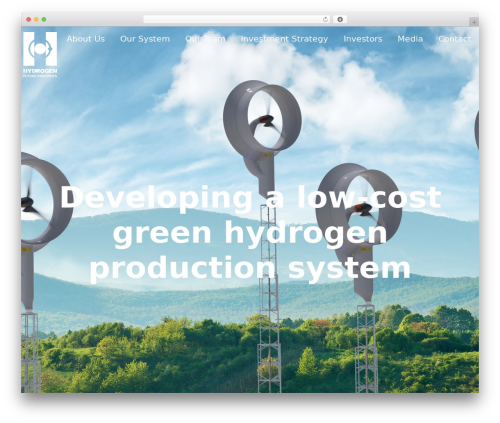Close the window with red button
This screenshot has width=500, height=423.
[x=29, y=20]
